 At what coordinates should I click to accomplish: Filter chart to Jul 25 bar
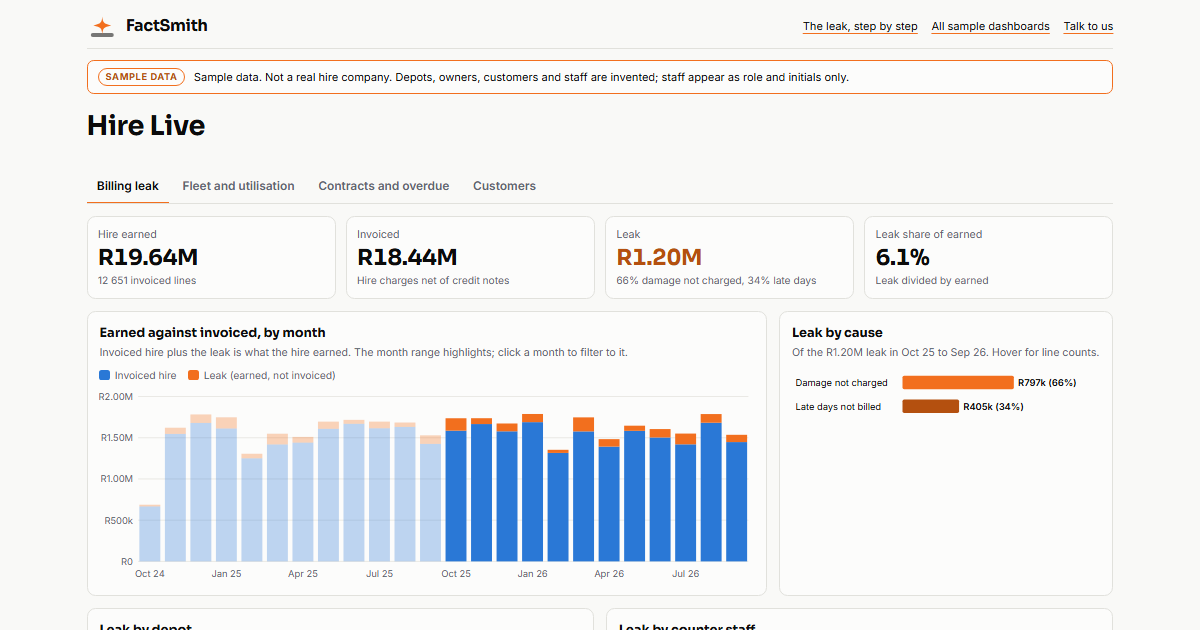pos(380,491)
